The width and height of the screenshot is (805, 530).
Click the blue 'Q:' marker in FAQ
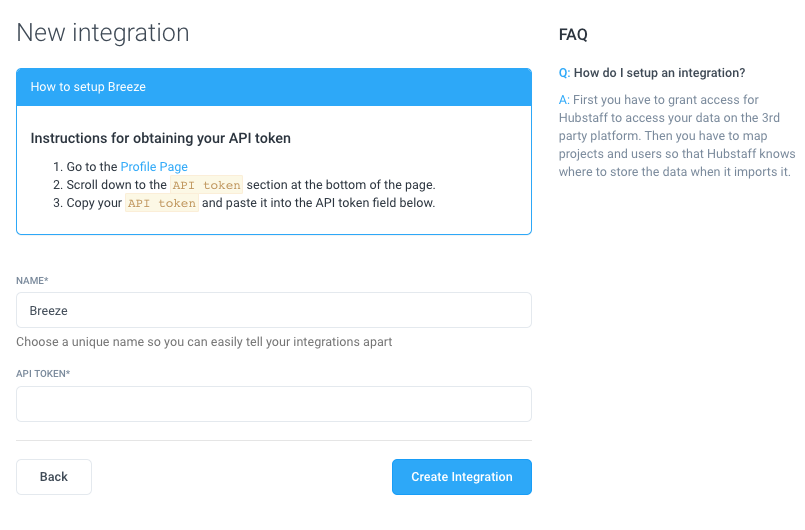click(564, 73)
